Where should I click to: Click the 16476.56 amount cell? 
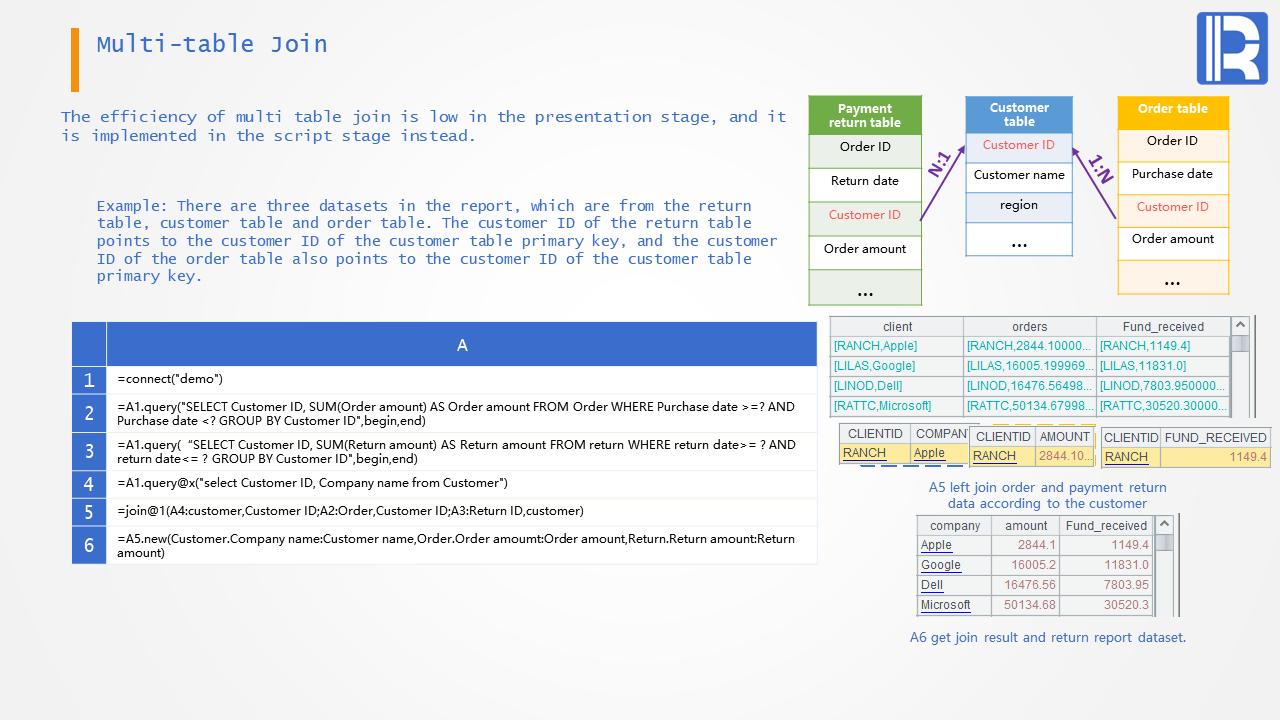click(1026, 585)
